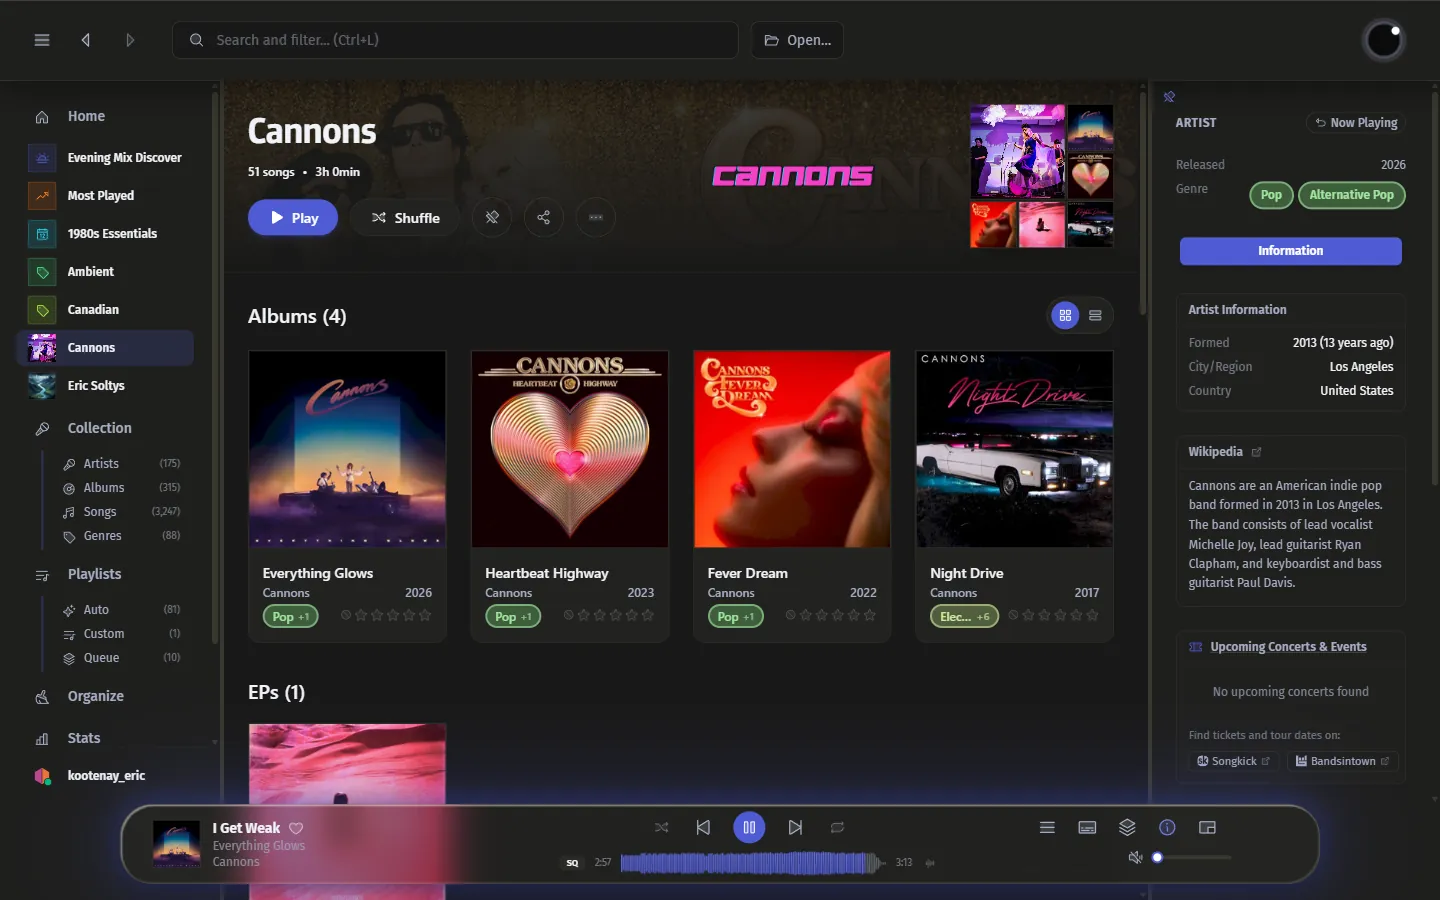Pin the Artist side panel

click(1169, 97)
